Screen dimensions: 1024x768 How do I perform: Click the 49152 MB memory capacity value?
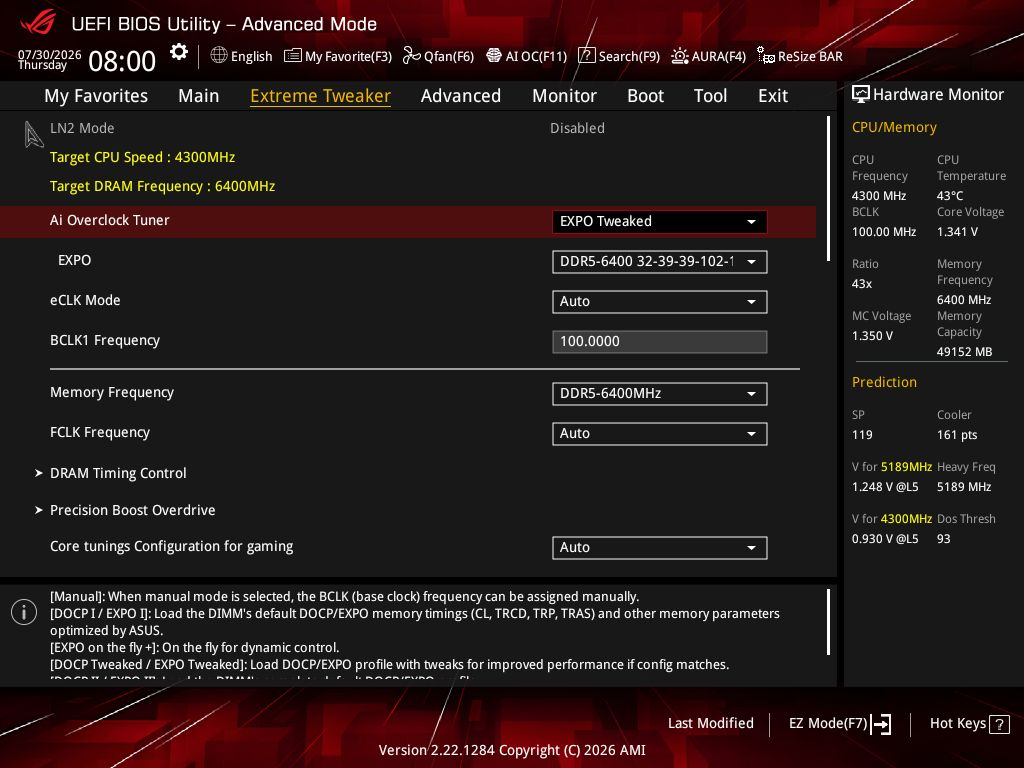tap(965, 351)
